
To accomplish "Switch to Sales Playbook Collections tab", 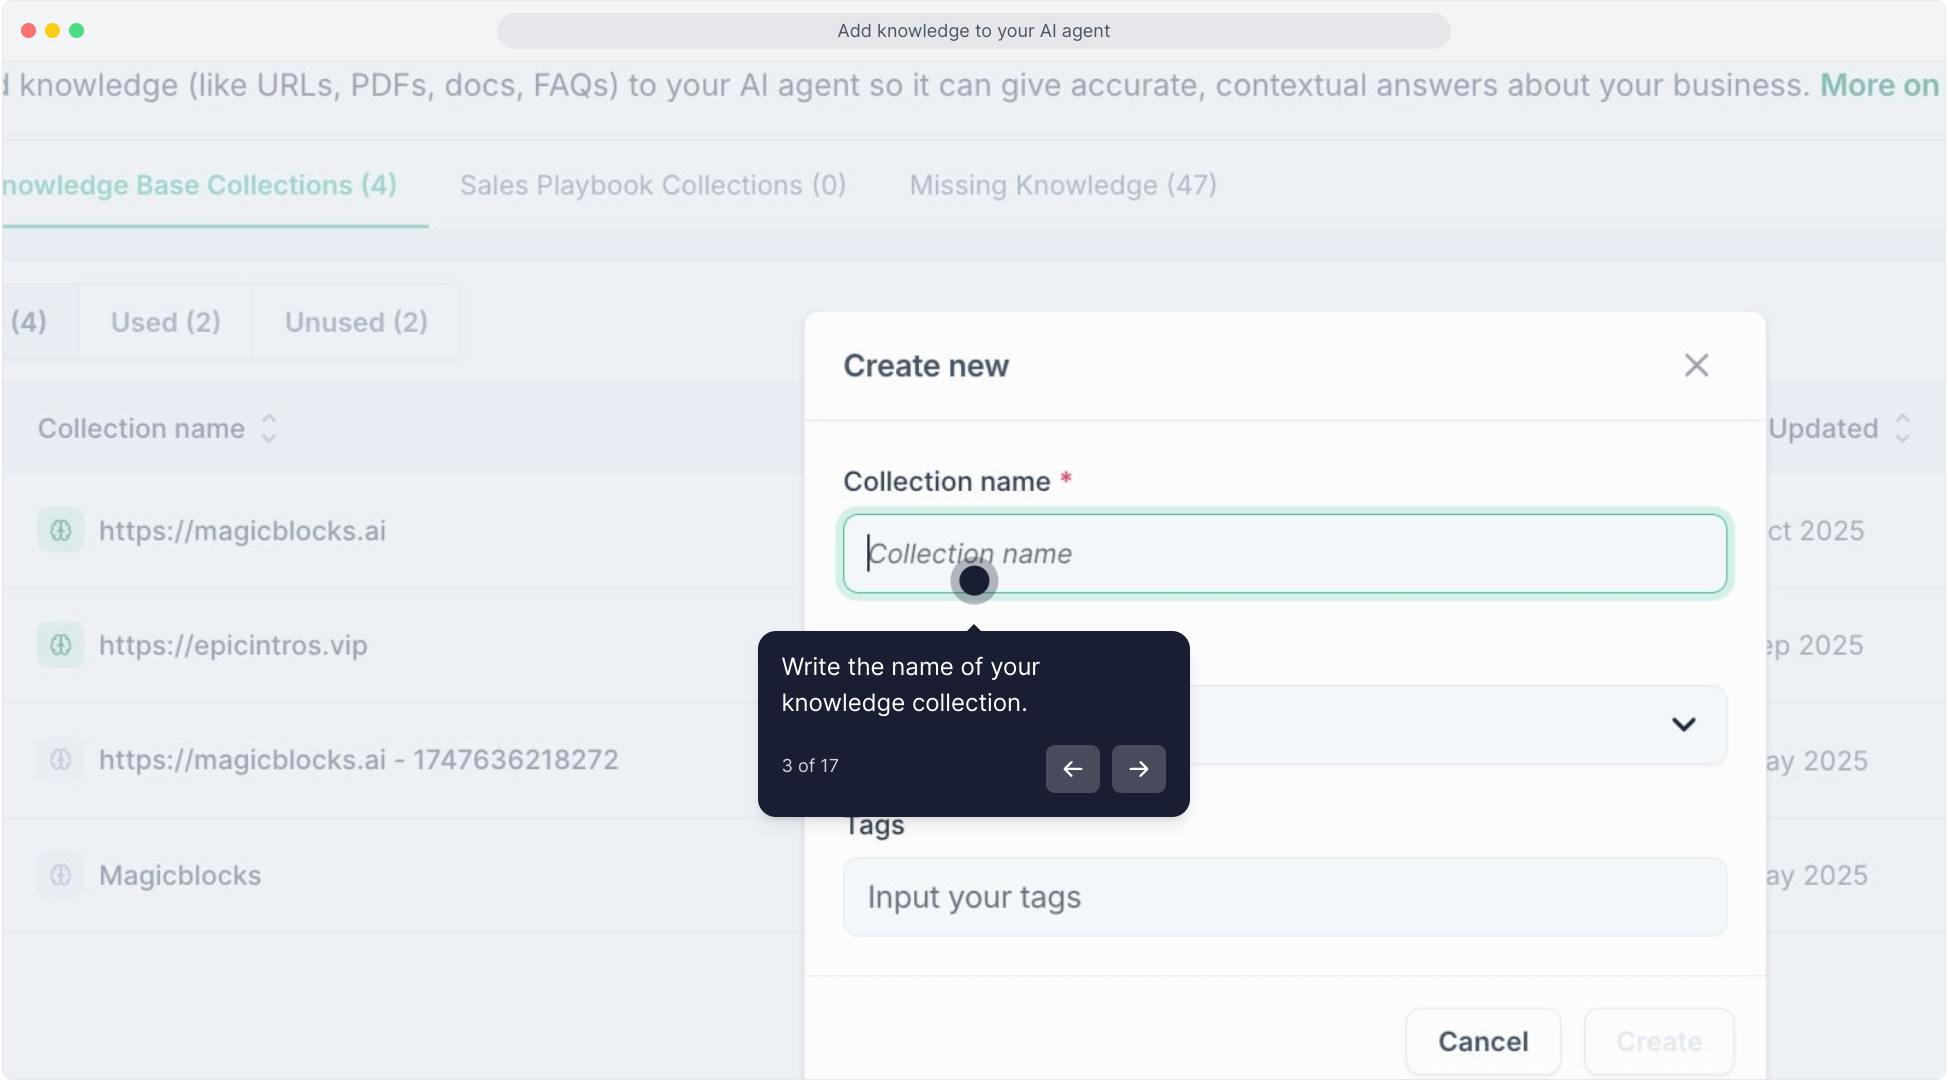I will click(652, 185).
